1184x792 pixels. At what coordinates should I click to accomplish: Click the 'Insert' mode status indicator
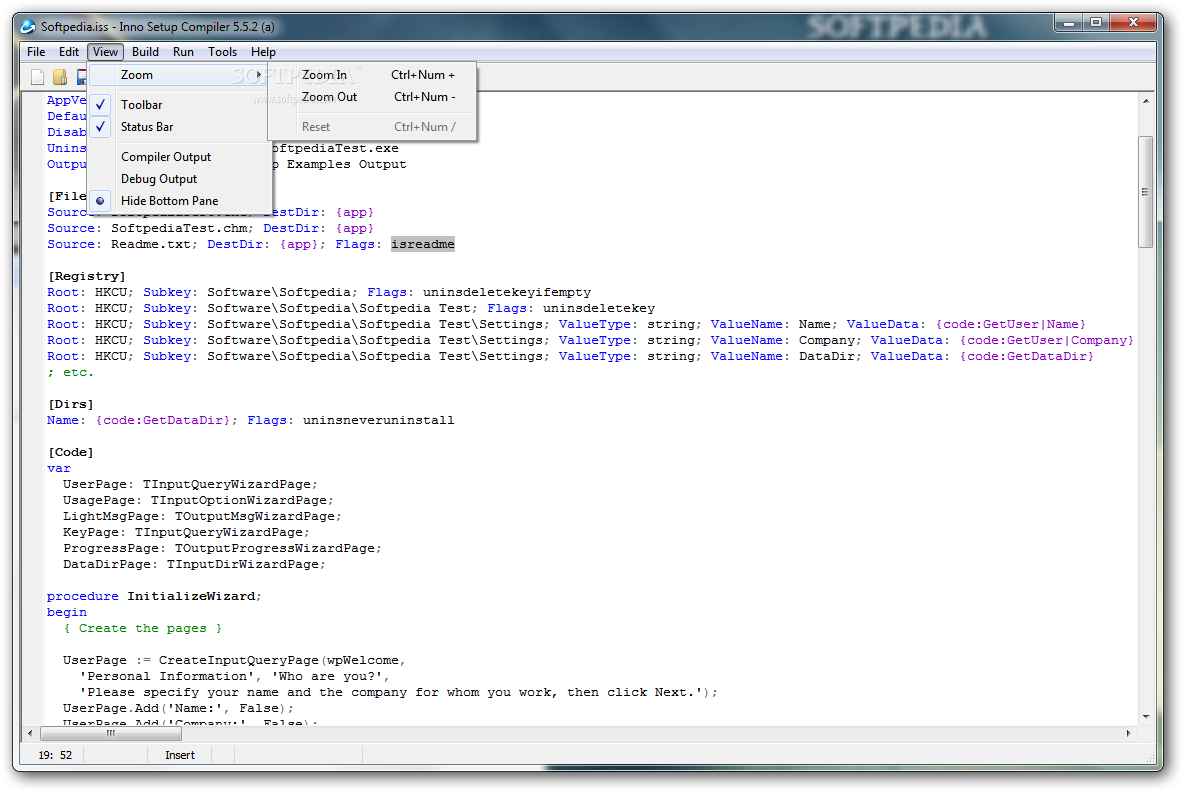coord(180,755)
